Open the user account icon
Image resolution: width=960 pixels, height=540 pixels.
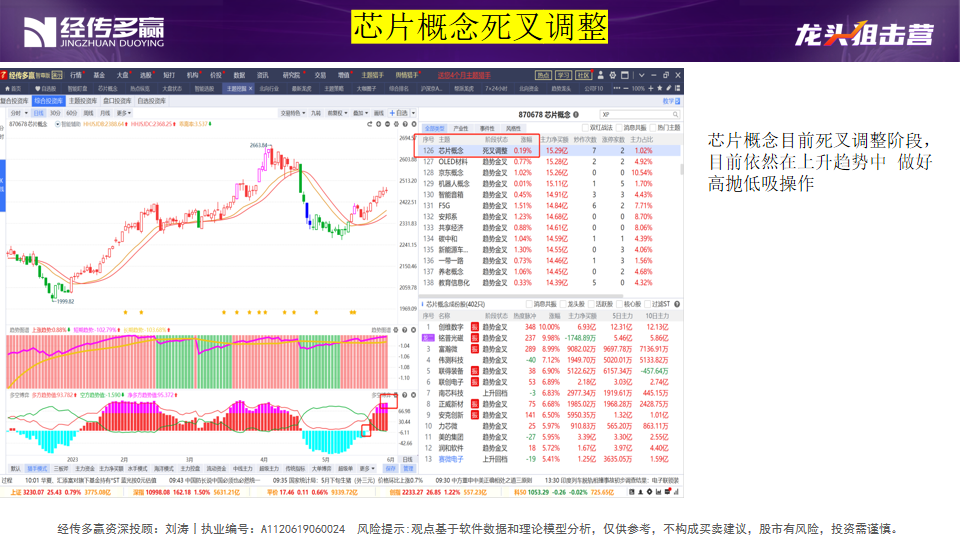[601, 75]
